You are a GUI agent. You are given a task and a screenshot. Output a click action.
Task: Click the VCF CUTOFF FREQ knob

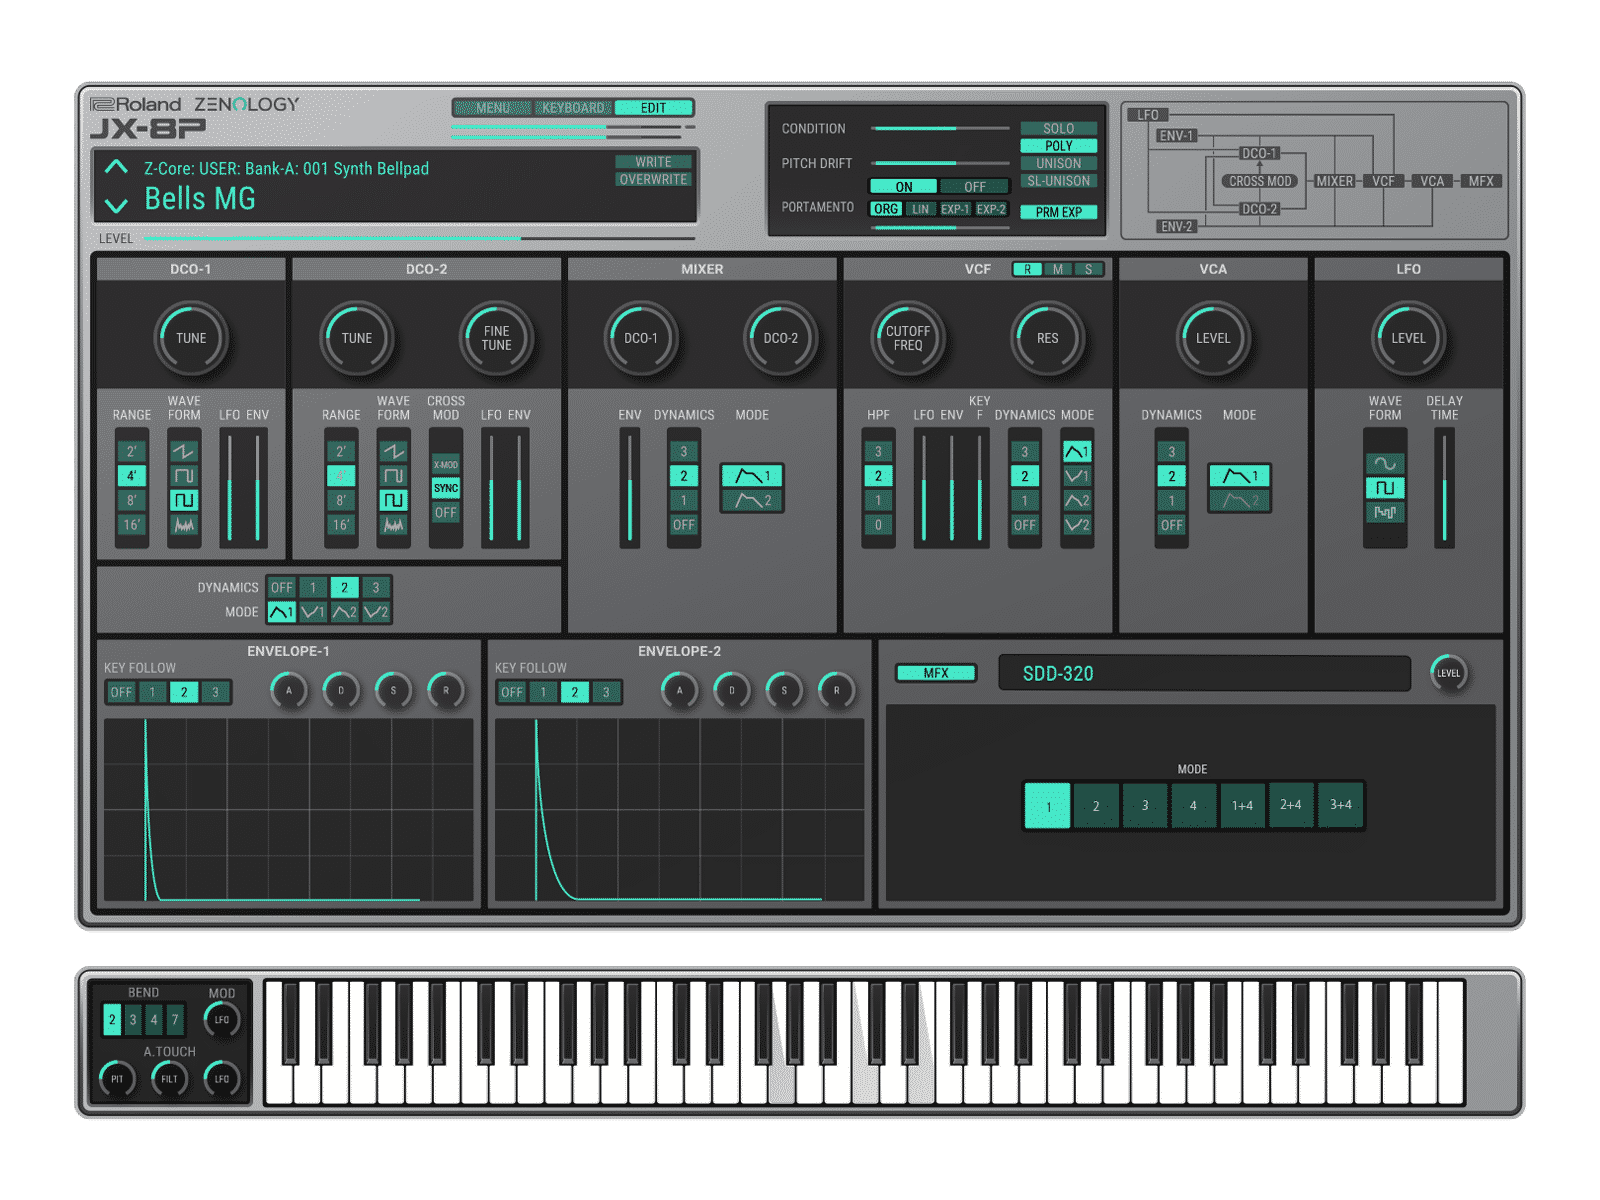tap(908, 338)
